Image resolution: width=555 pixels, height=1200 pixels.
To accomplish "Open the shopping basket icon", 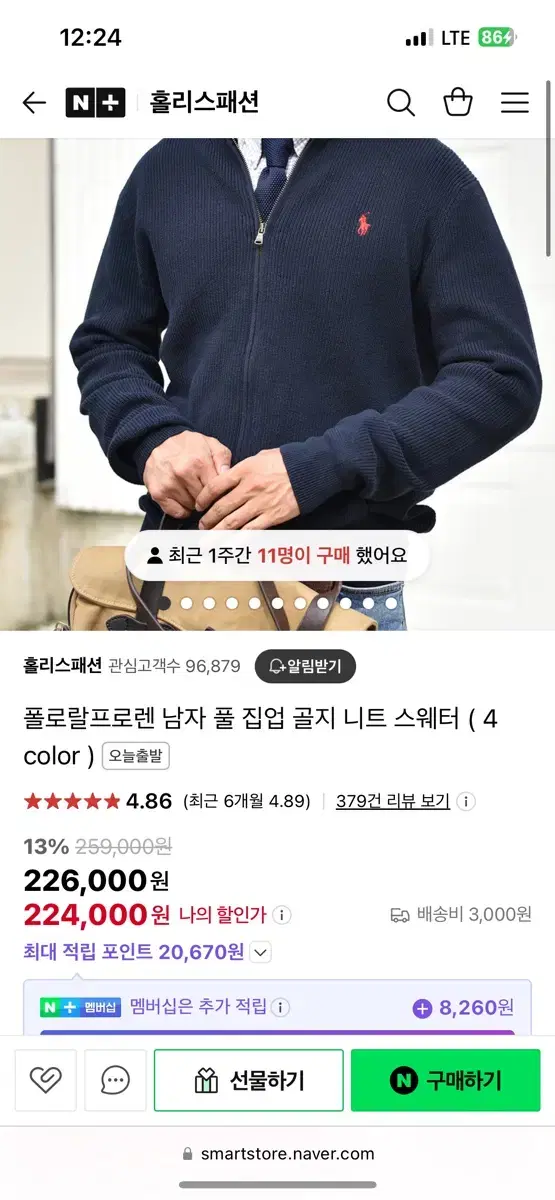I will (x=458, y=102).
